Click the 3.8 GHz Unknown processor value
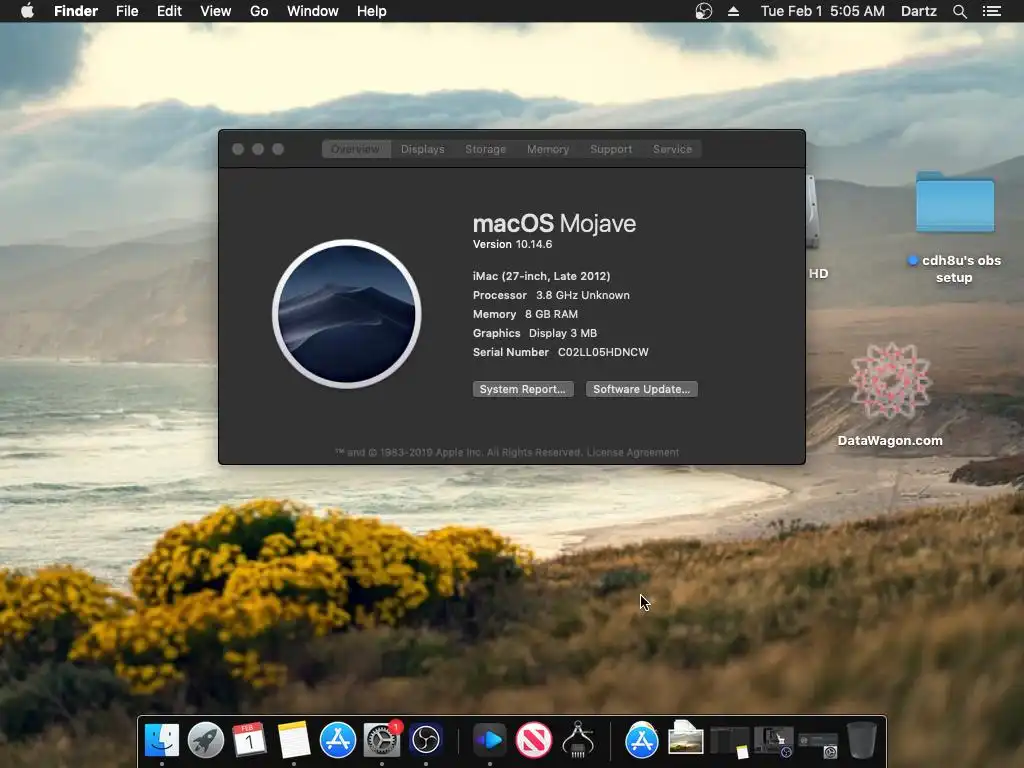The width and height of the screenshot is (1024, 768). tap(583, 295)
